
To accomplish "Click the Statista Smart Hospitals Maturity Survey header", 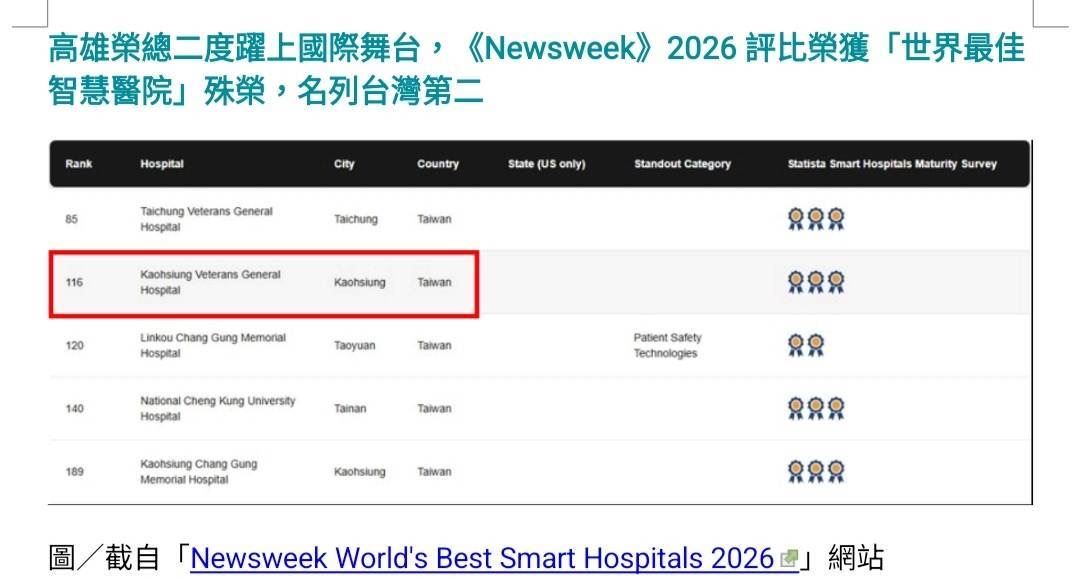I will click(x=892, y=164).
